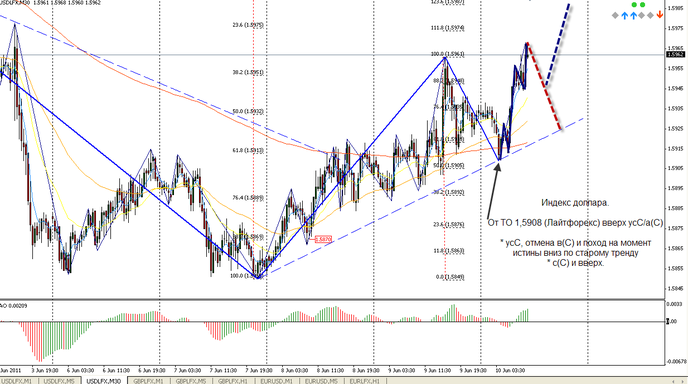Select the dashed red projection line
The width and height of the screenshot is (688, 384).
pos(544,86)
